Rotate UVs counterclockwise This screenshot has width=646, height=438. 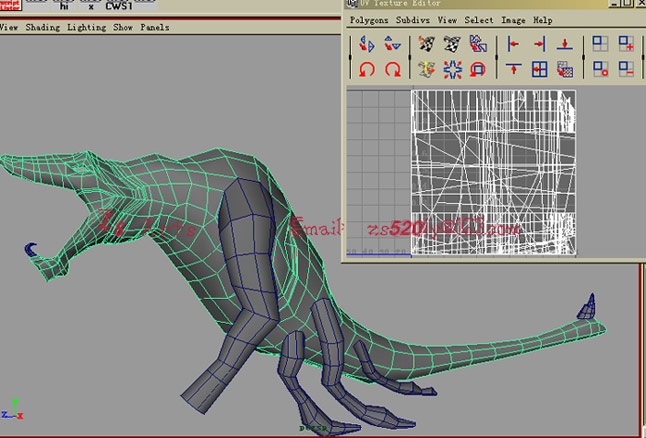(x=367, y=69)
